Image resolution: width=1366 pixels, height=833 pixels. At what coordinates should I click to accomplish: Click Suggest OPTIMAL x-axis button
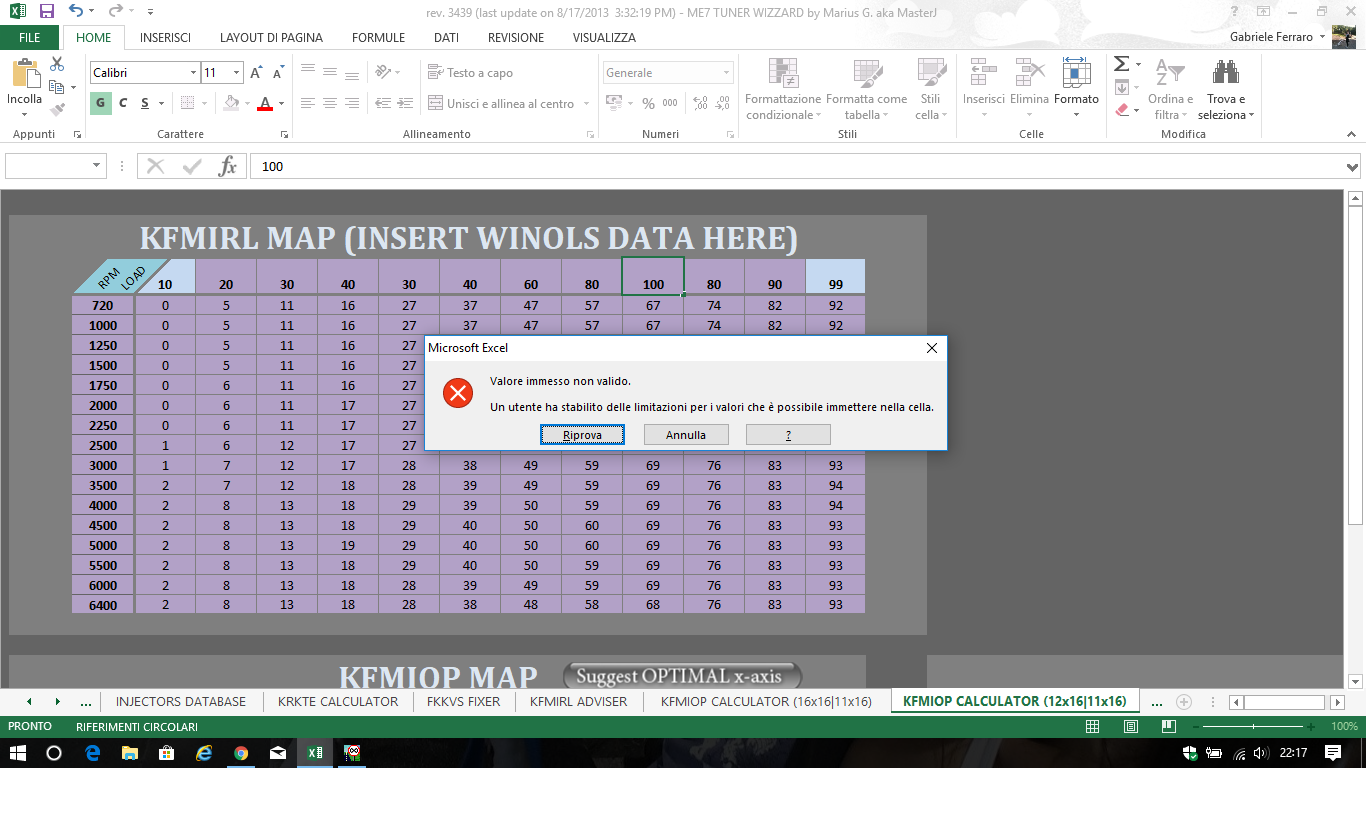click(x=682, y=676)
